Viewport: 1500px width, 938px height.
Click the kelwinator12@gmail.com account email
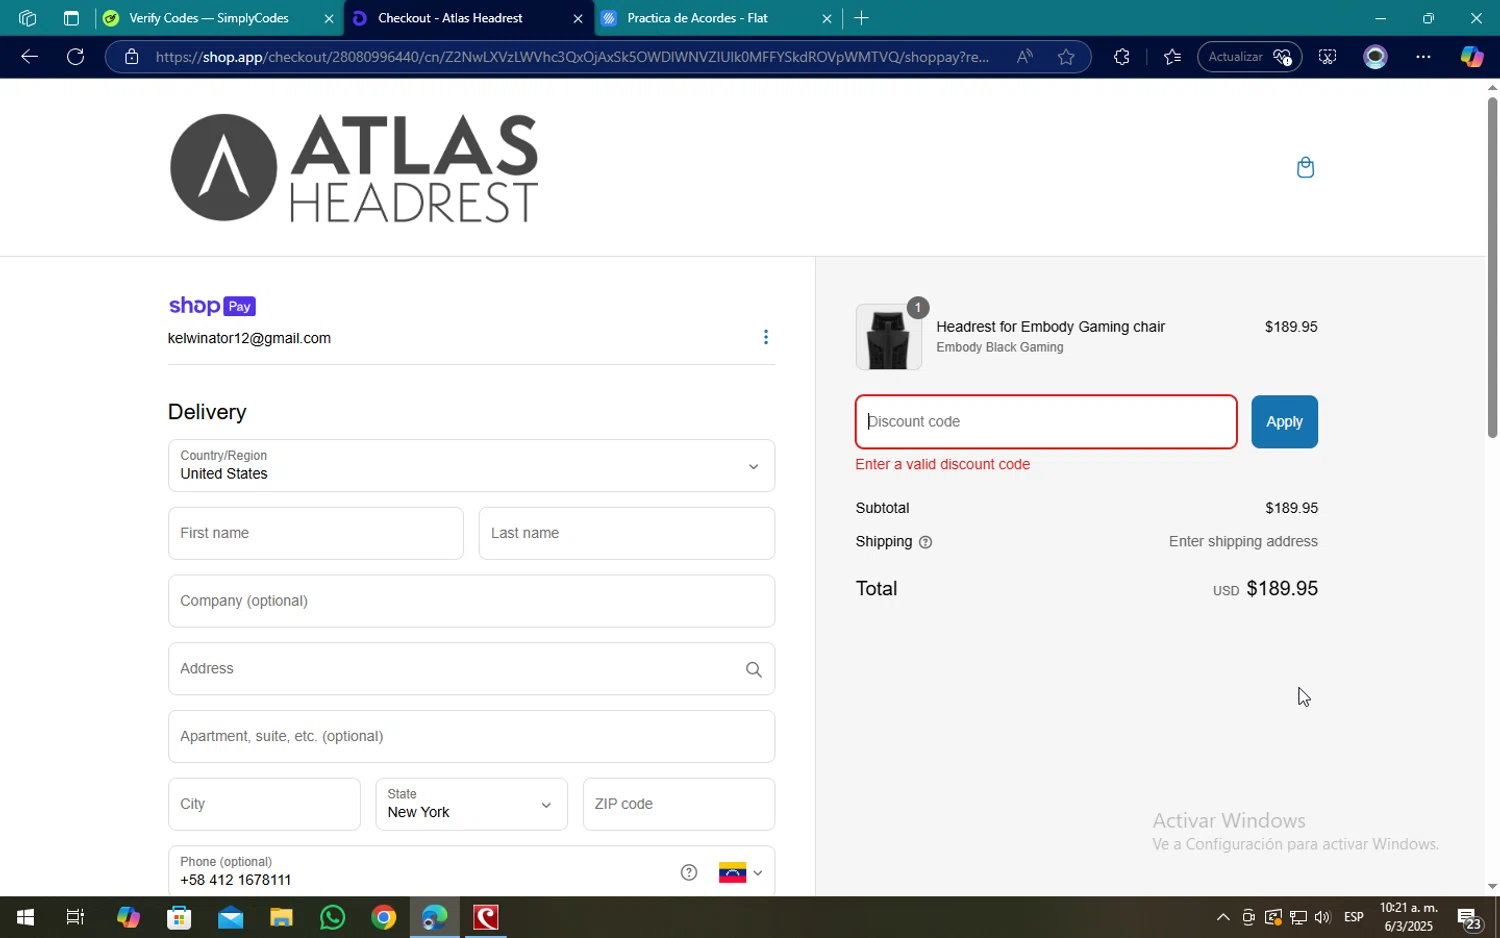(249, 339)
